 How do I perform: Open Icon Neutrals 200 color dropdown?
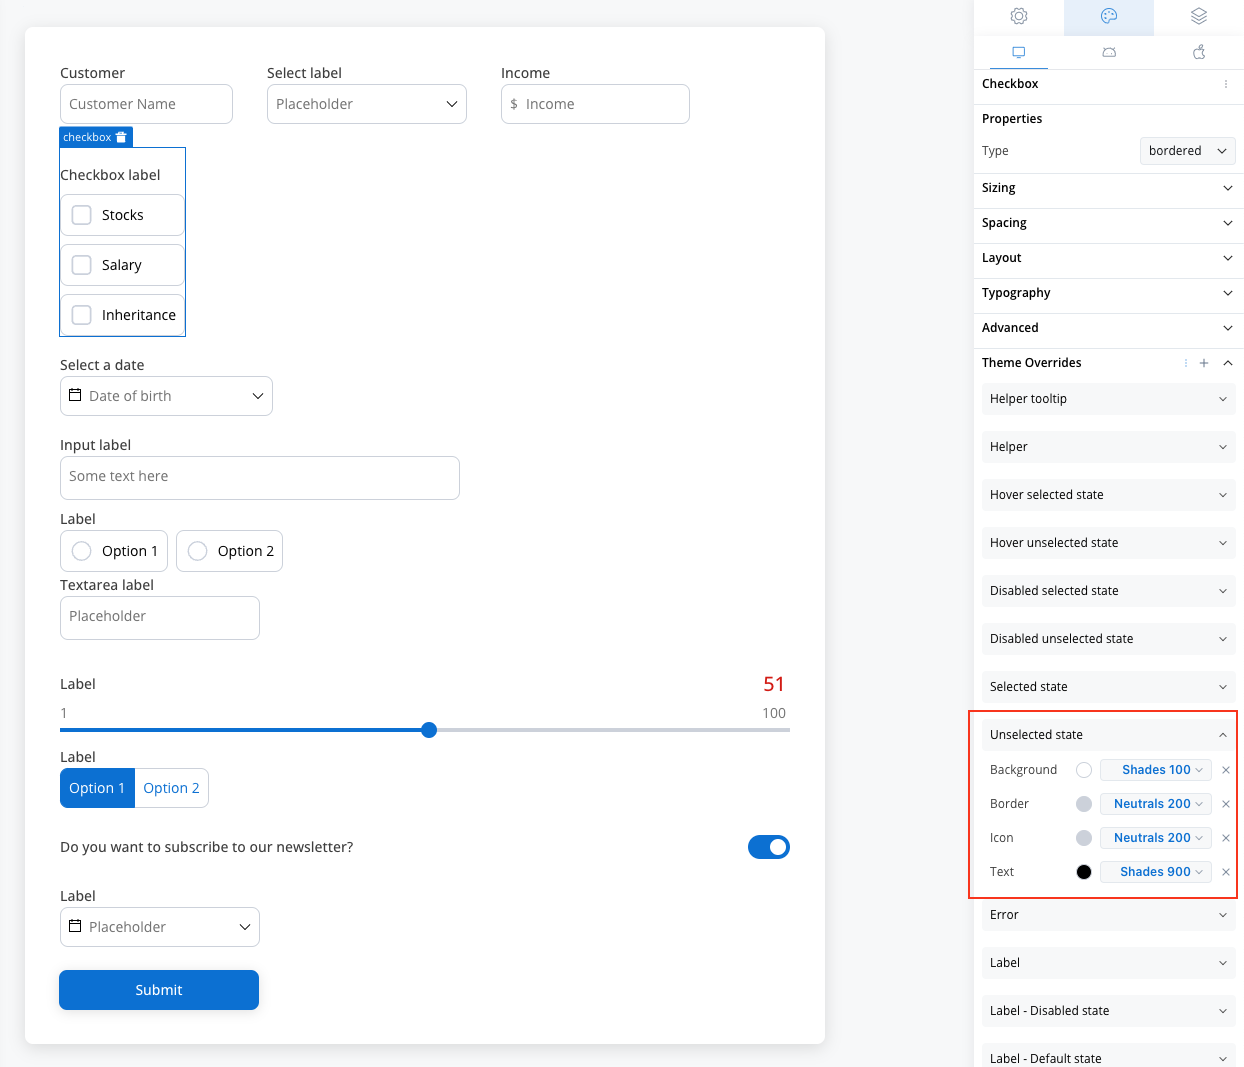pos(1156,838)
